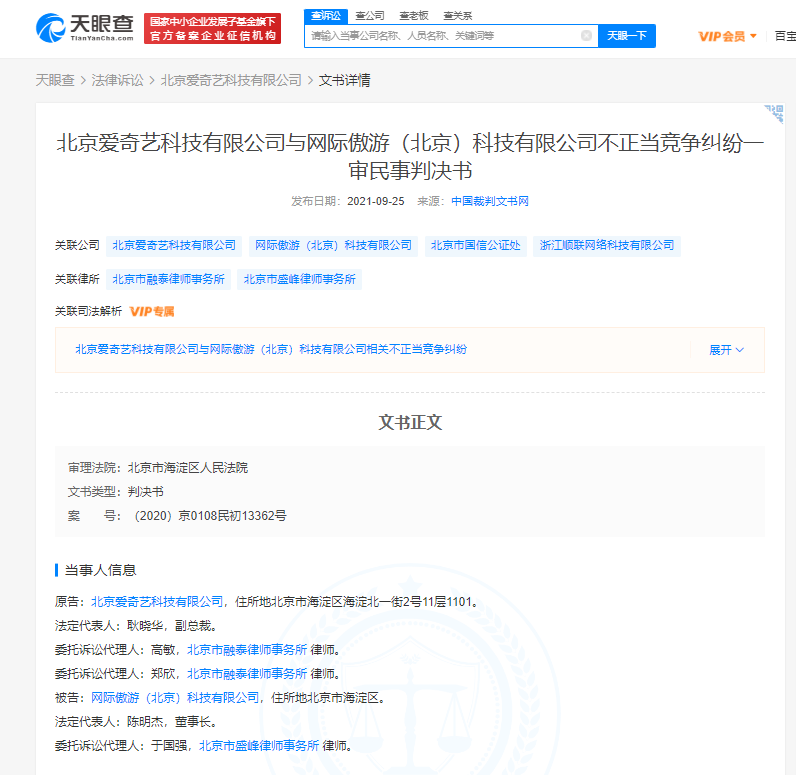
Task: Click the 文书正文 heading
Action: click(x=410, y=422)
